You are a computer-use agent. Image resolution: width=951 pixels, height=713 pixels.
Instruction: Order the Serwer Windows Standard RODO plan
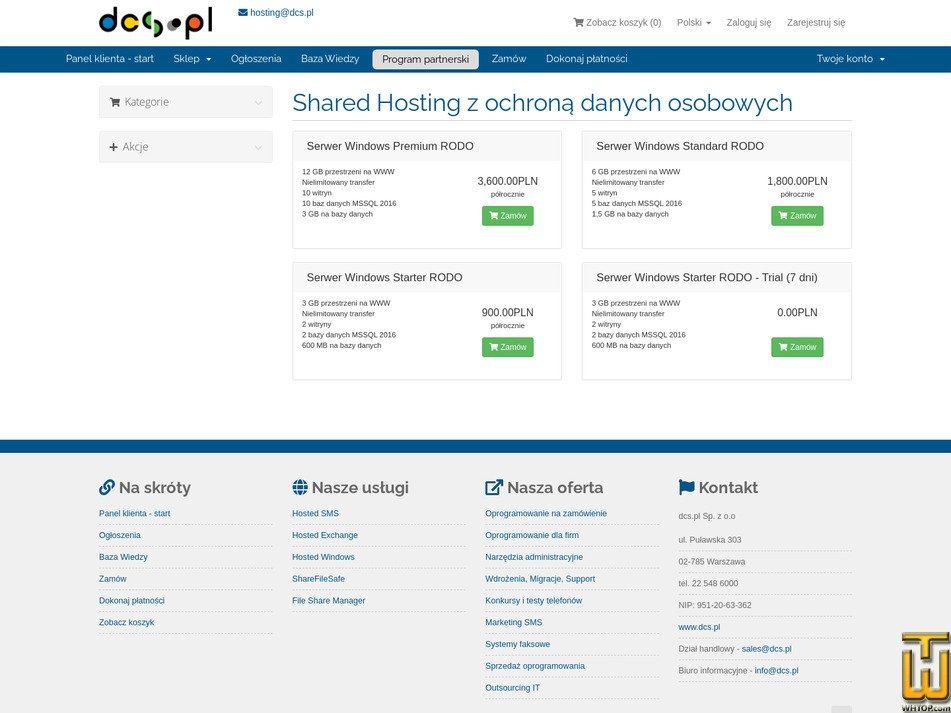click(x=797, y=216)
